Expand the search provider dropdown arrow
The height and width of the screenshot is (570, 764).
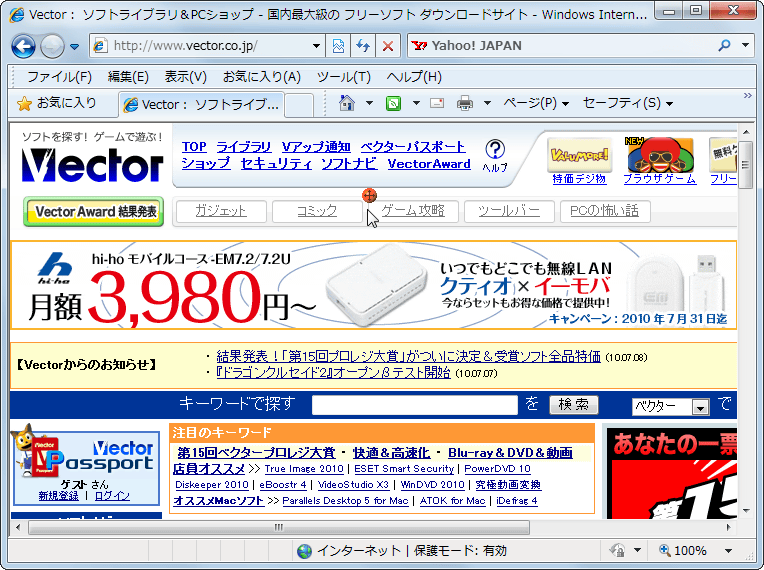(x=745, y=45)
